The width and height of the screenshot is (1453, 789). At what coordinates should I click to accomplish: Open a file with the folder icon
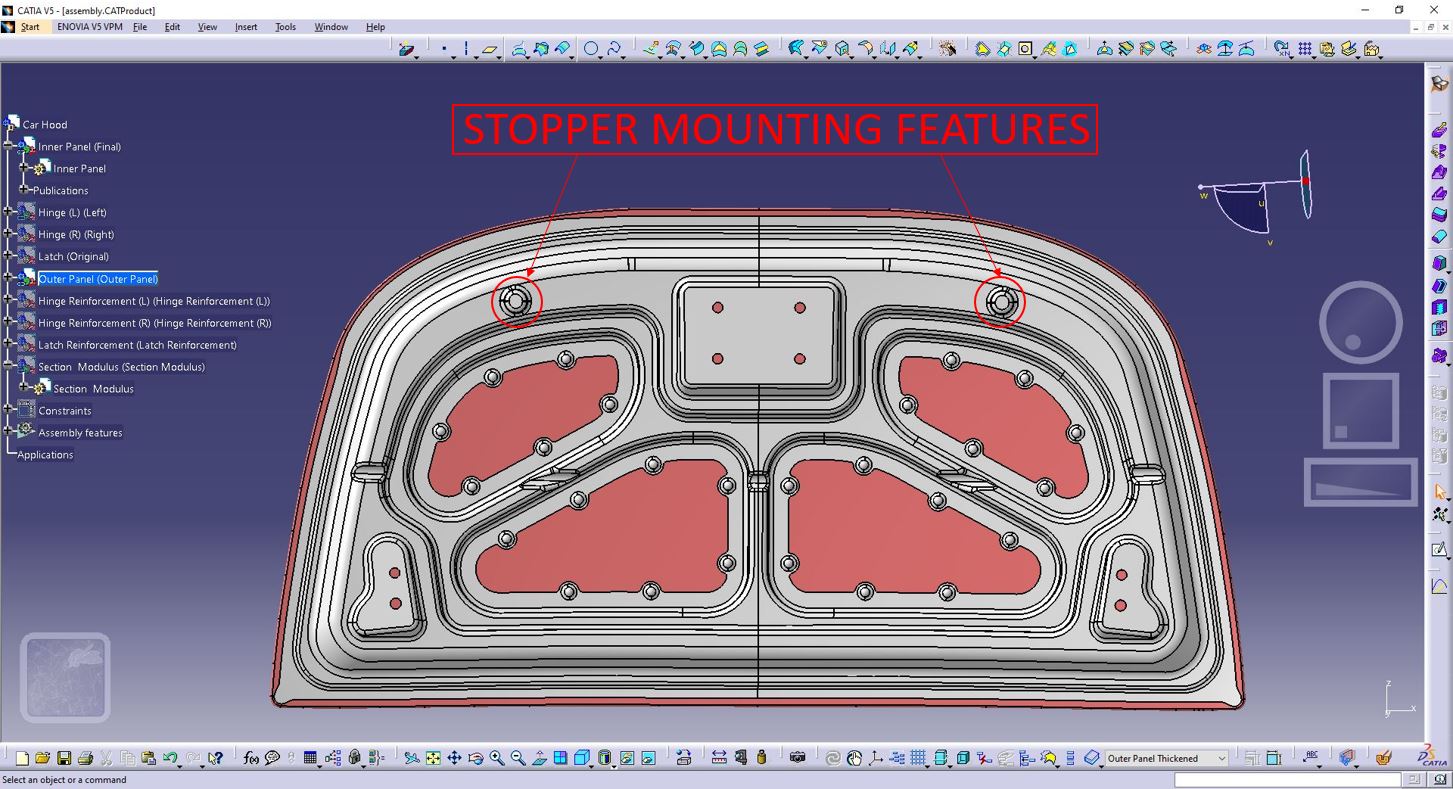(x=42, y=758)
